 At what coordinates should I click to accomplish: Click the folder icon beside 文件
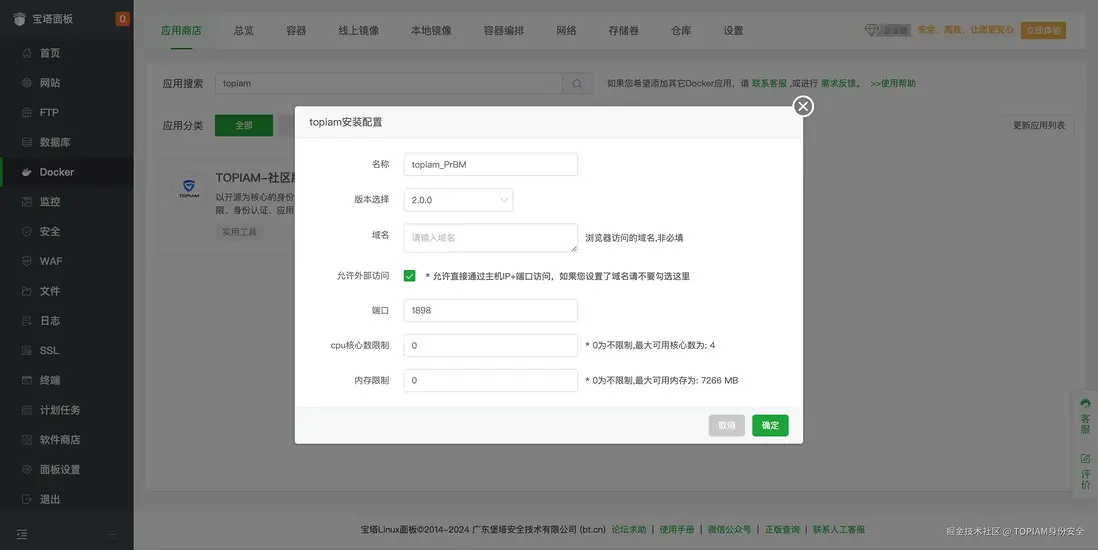27,291
